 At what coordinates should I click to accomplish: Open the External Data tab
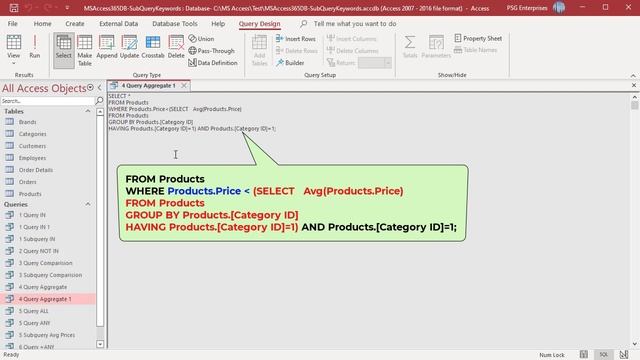(x=118, y=24)
